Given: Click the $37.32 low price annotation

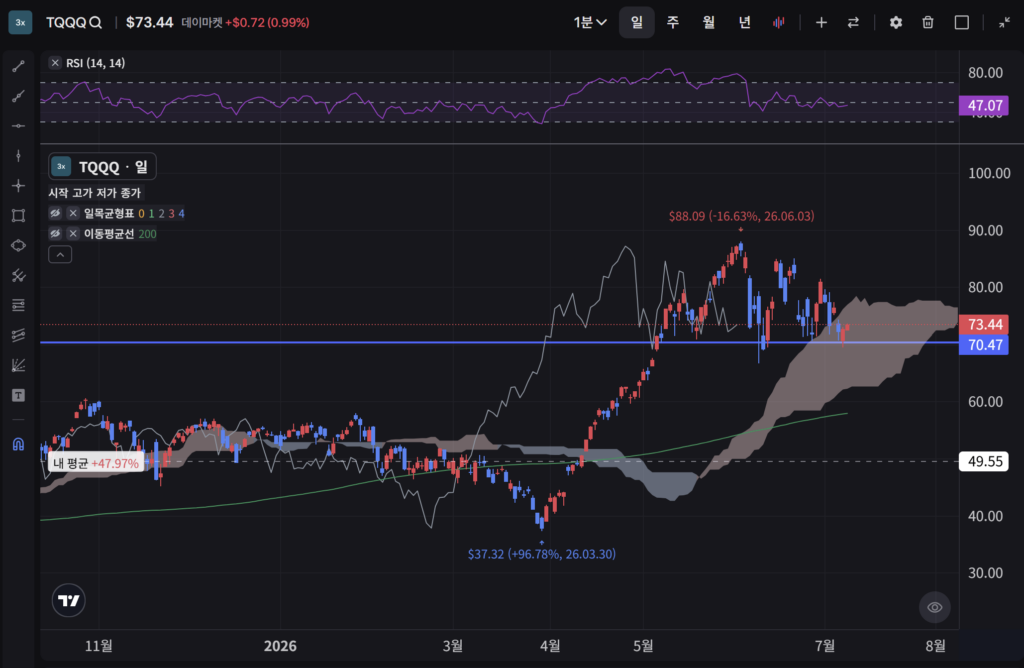Looking at the screenshot, I should 541,554.
